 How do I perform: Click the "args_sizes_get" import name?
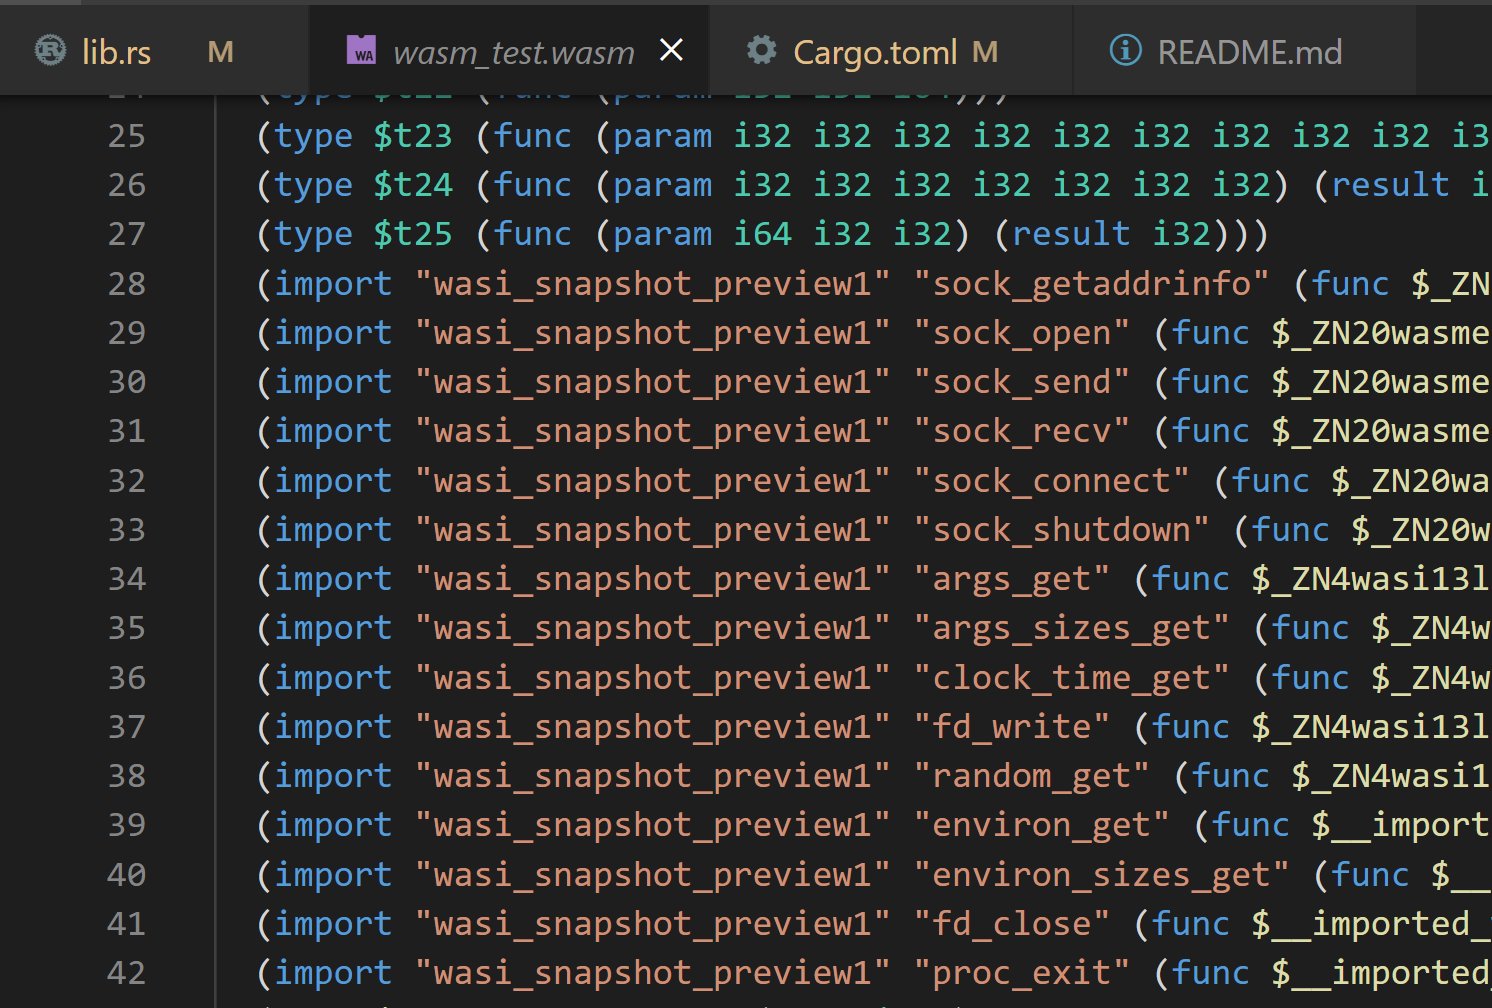1072,628
